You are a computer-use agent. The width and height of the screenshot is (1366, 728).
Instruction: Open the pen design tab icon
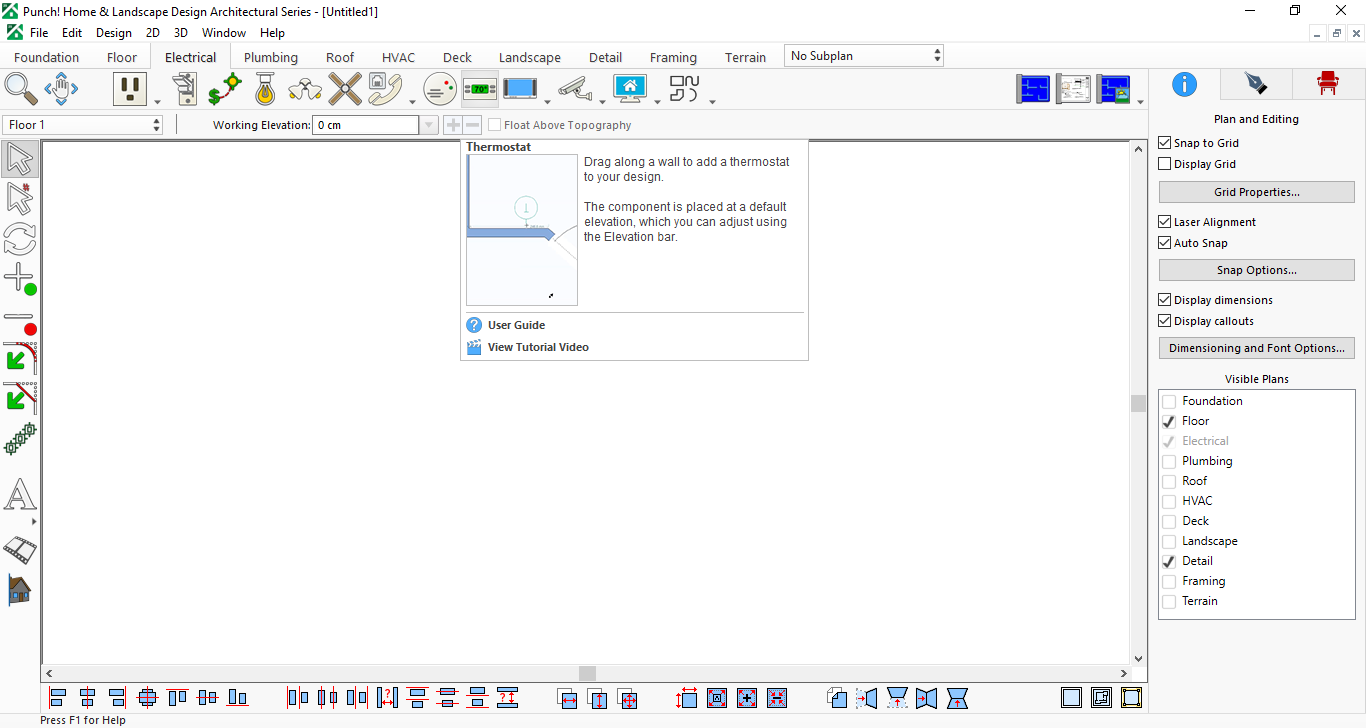pyautogui.click(x=1256, y=83)
